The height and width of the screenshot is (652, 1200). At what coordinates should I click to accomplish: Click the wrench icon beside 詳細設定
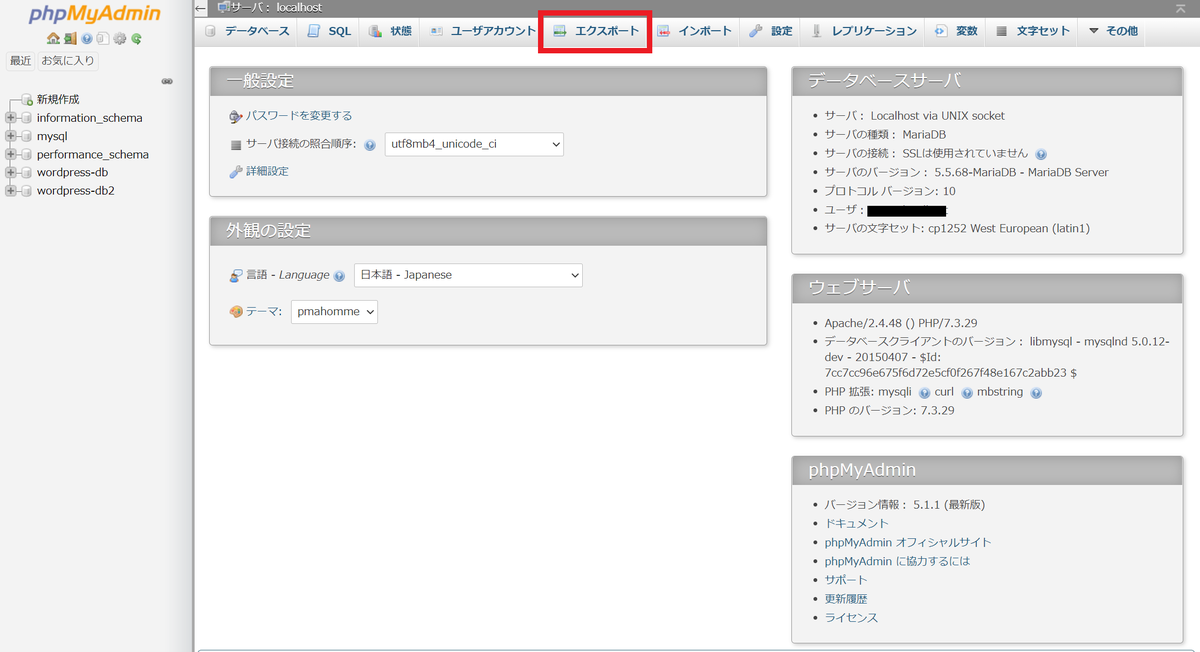click(x=236, y=172)
